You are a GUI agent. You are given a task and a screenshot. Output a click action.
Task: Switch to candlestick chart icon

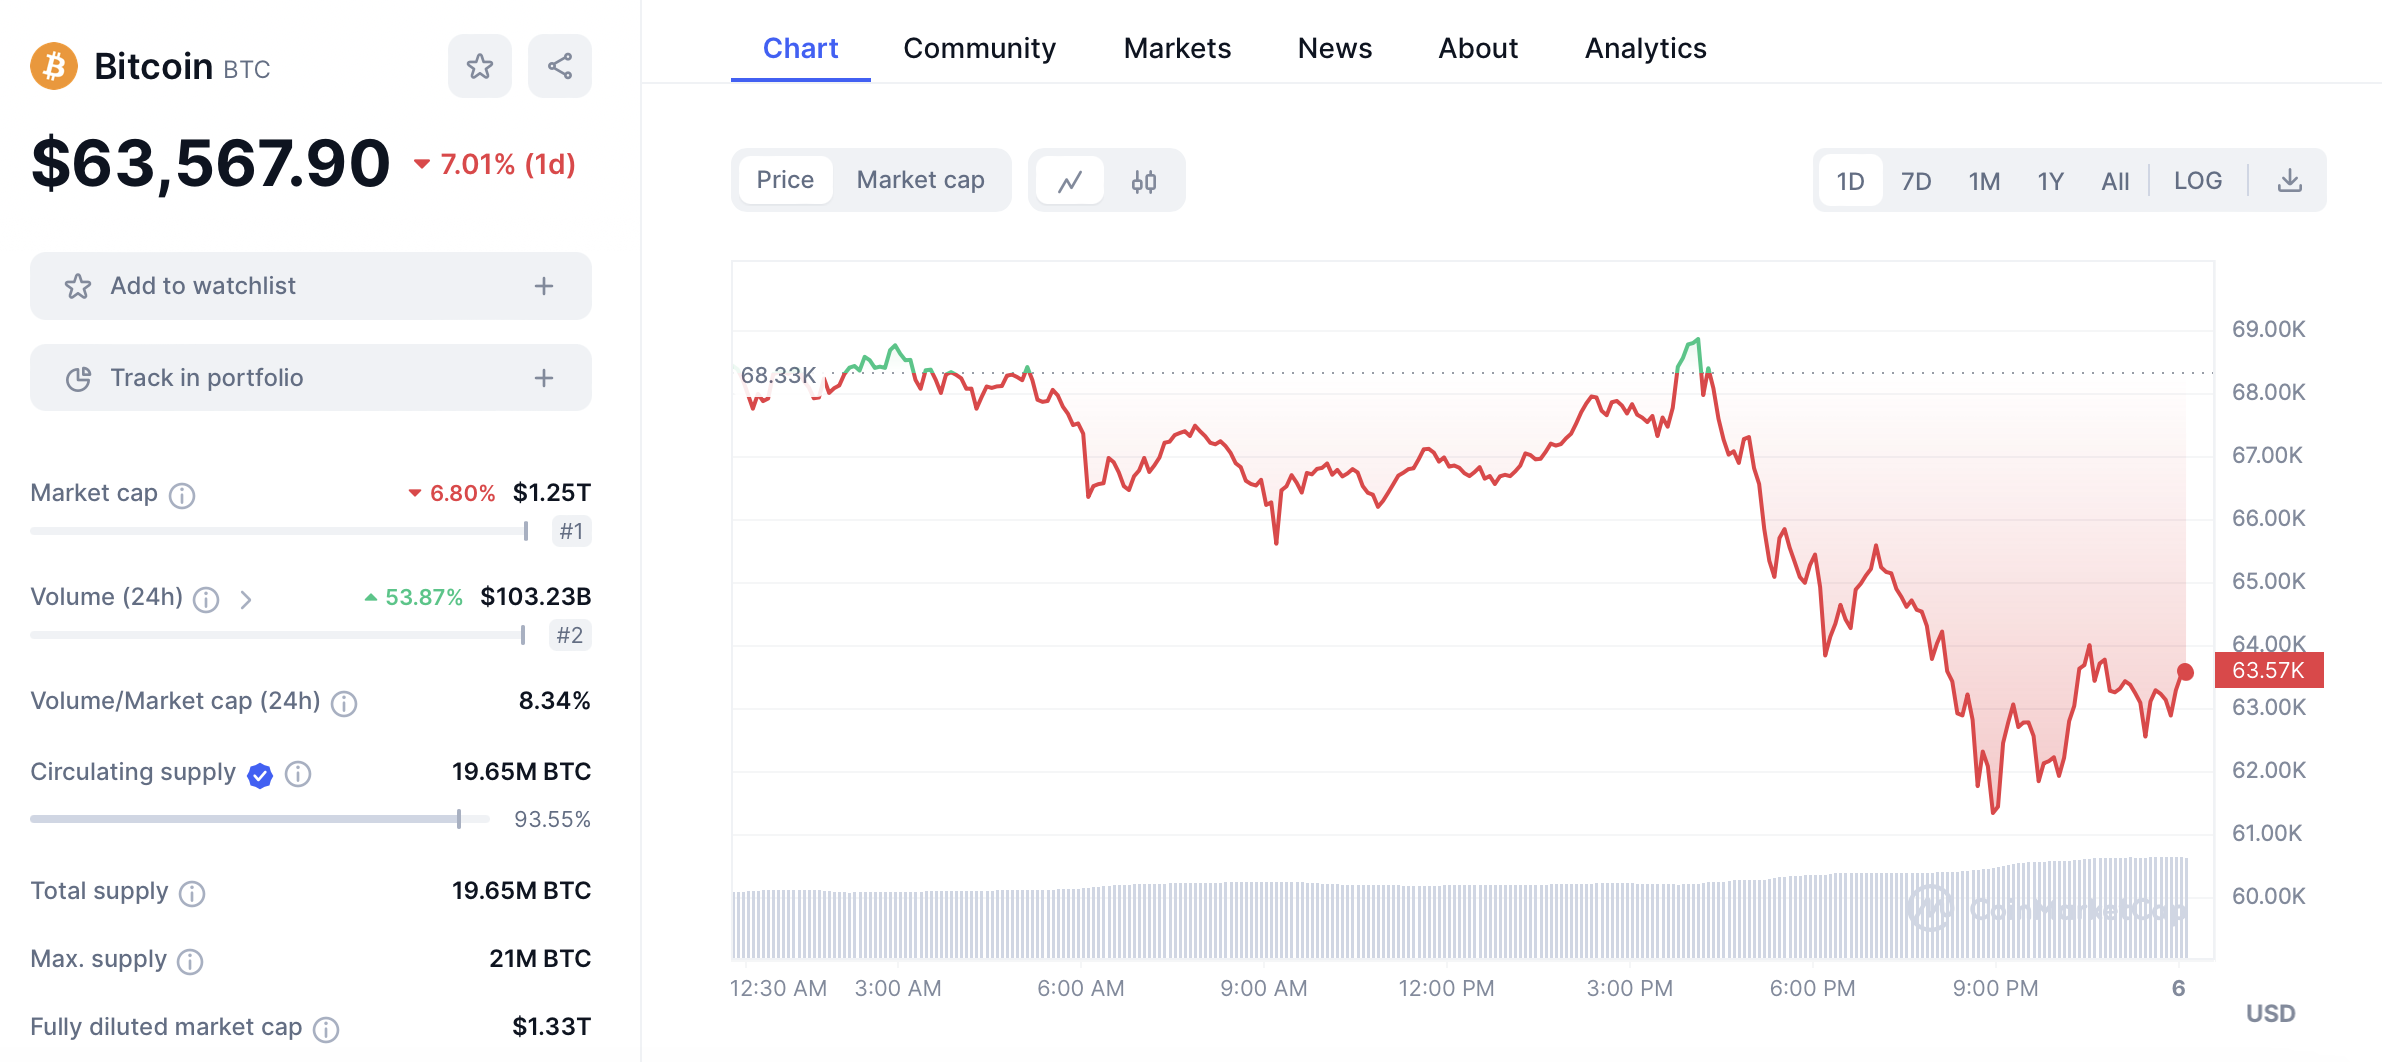[x=1144, y=181]
